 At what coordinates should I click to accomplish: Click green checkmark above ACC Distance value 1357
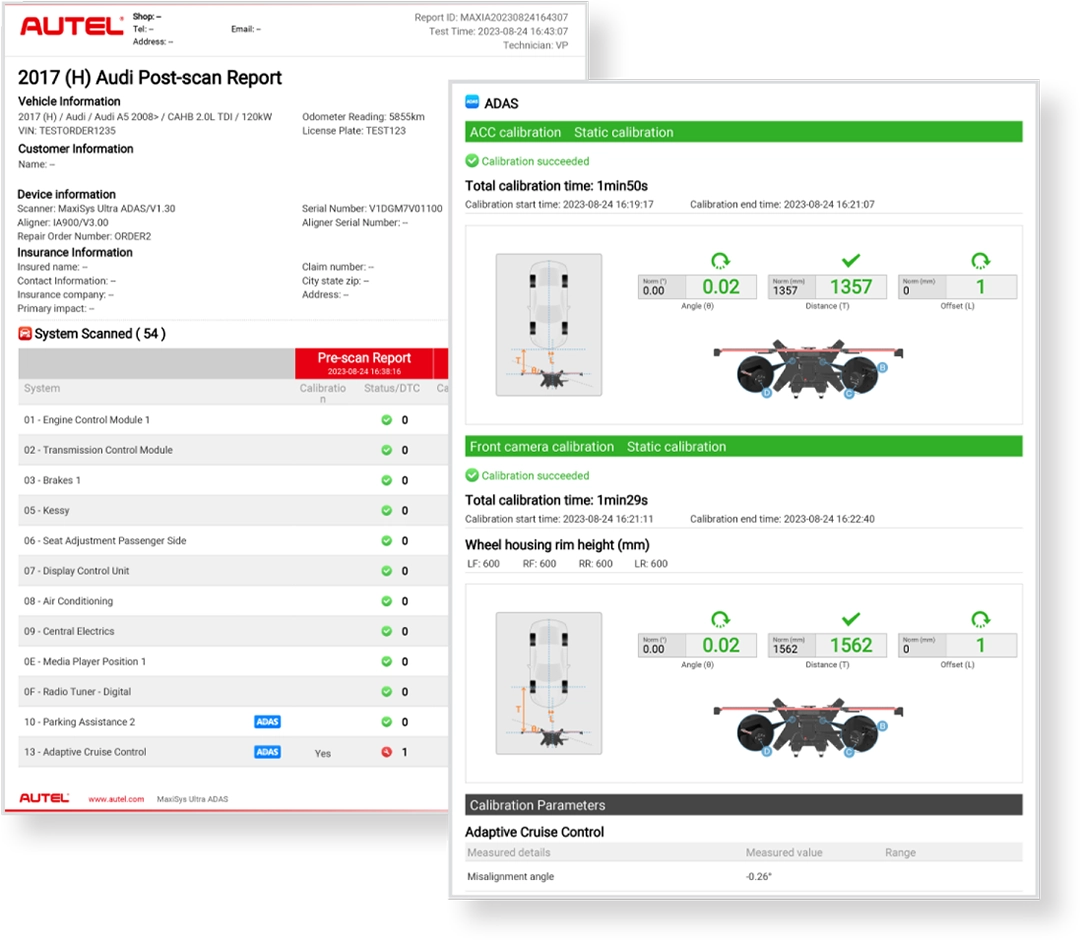pos(851,260)
